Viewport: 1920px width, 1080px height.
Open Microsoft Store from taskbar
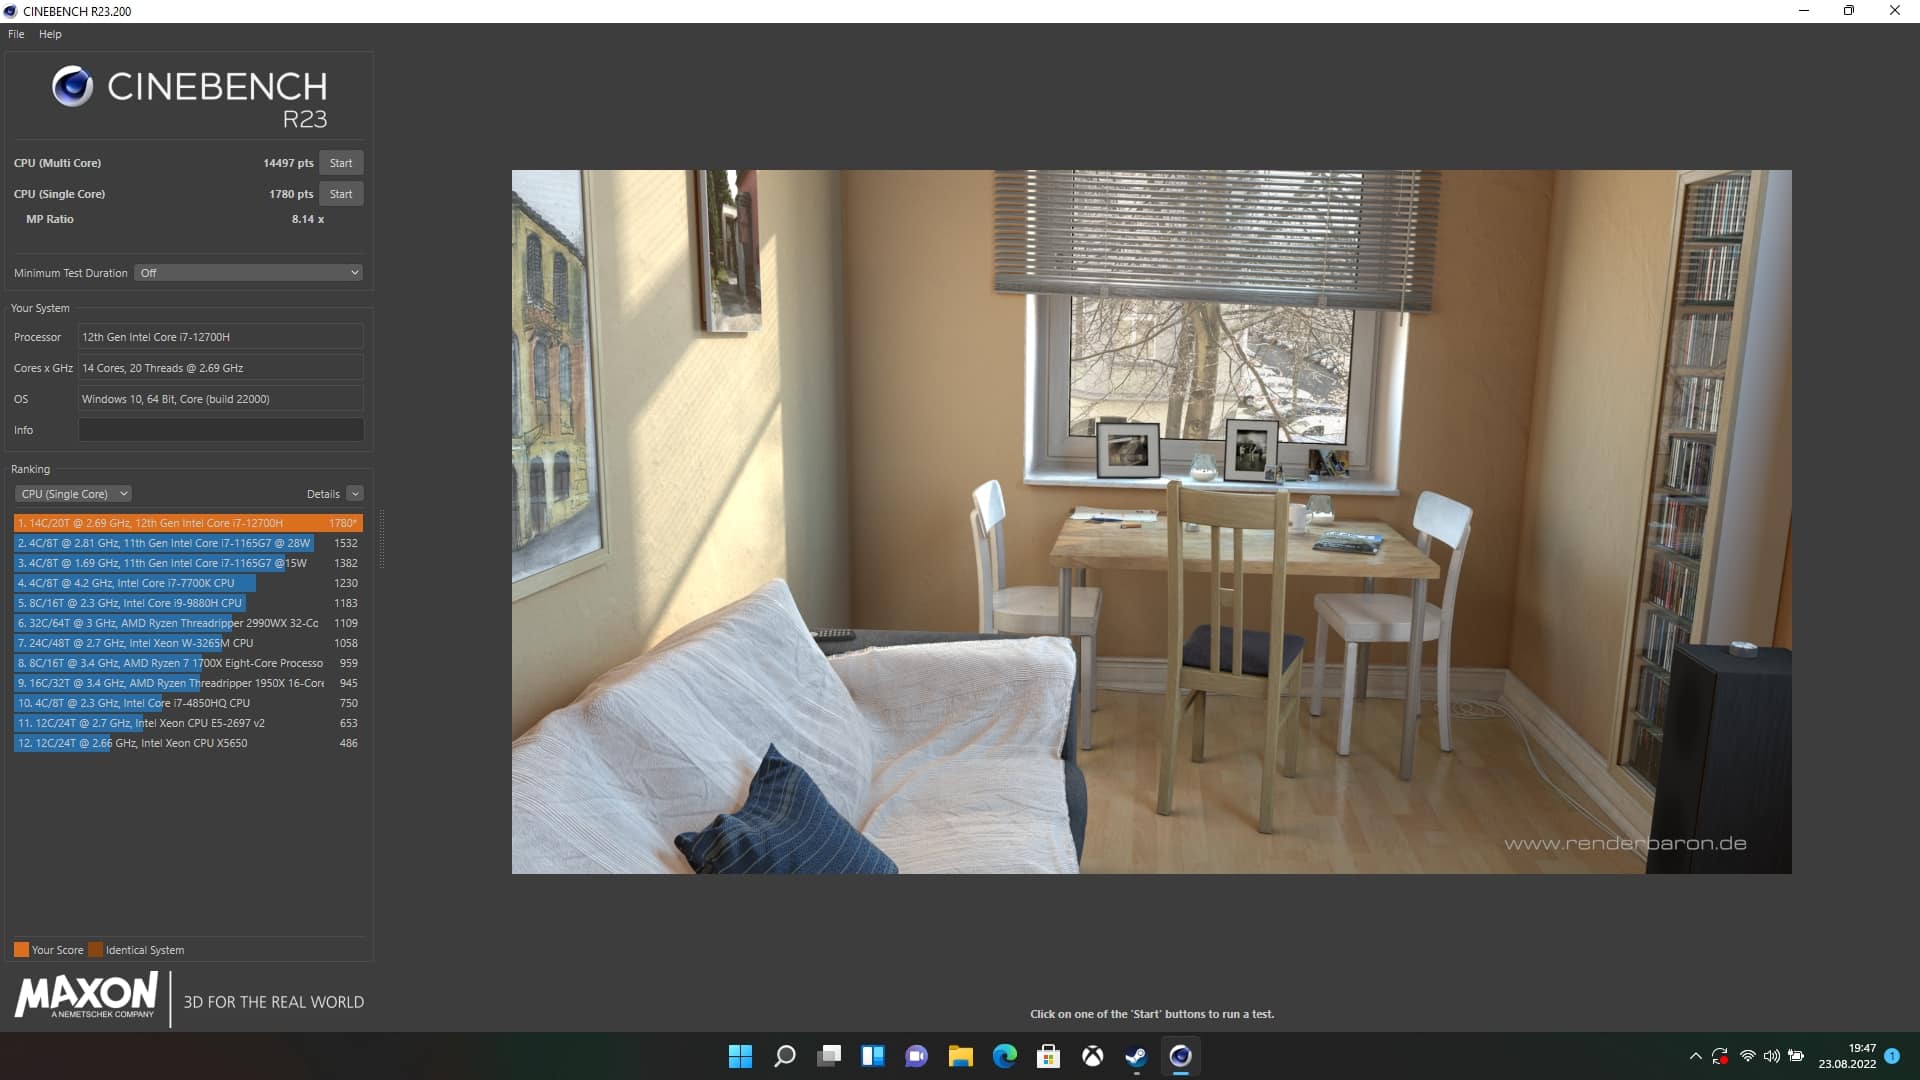tap(1048, 1056)
